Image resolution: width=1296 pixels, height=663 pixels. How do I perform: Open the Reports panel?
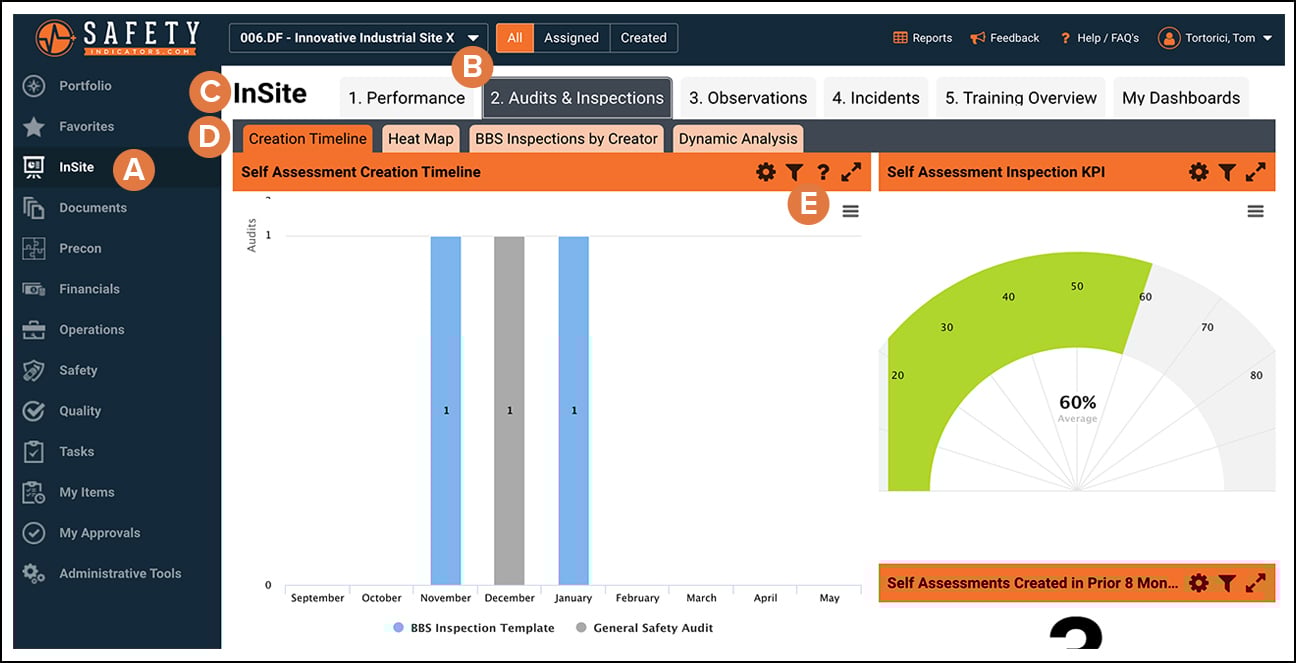tap(921, 37)
